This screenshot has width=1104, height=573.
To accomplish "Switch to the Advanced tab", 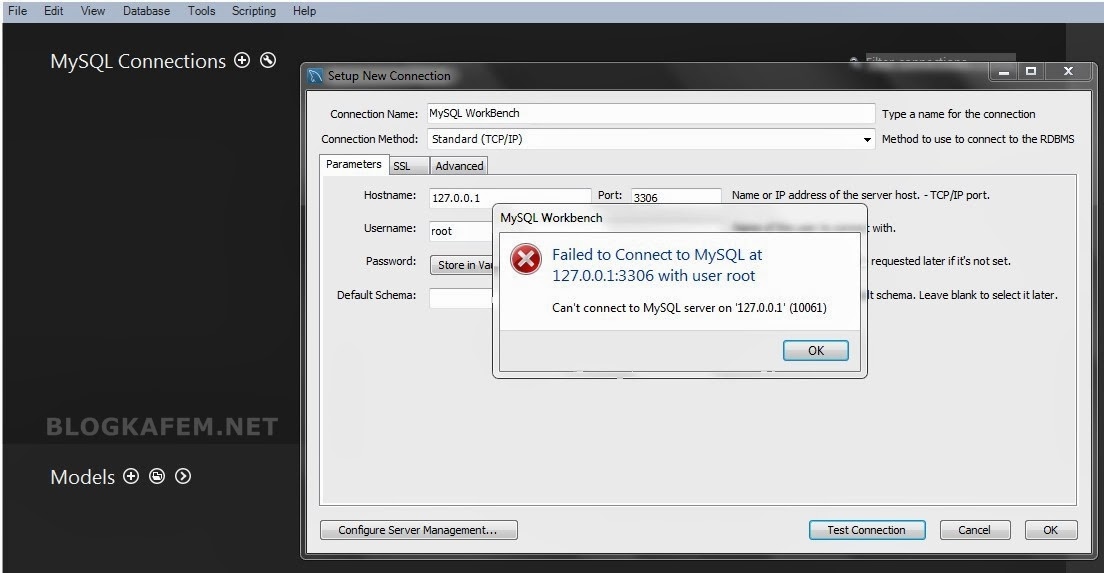I will pos(459,166).
